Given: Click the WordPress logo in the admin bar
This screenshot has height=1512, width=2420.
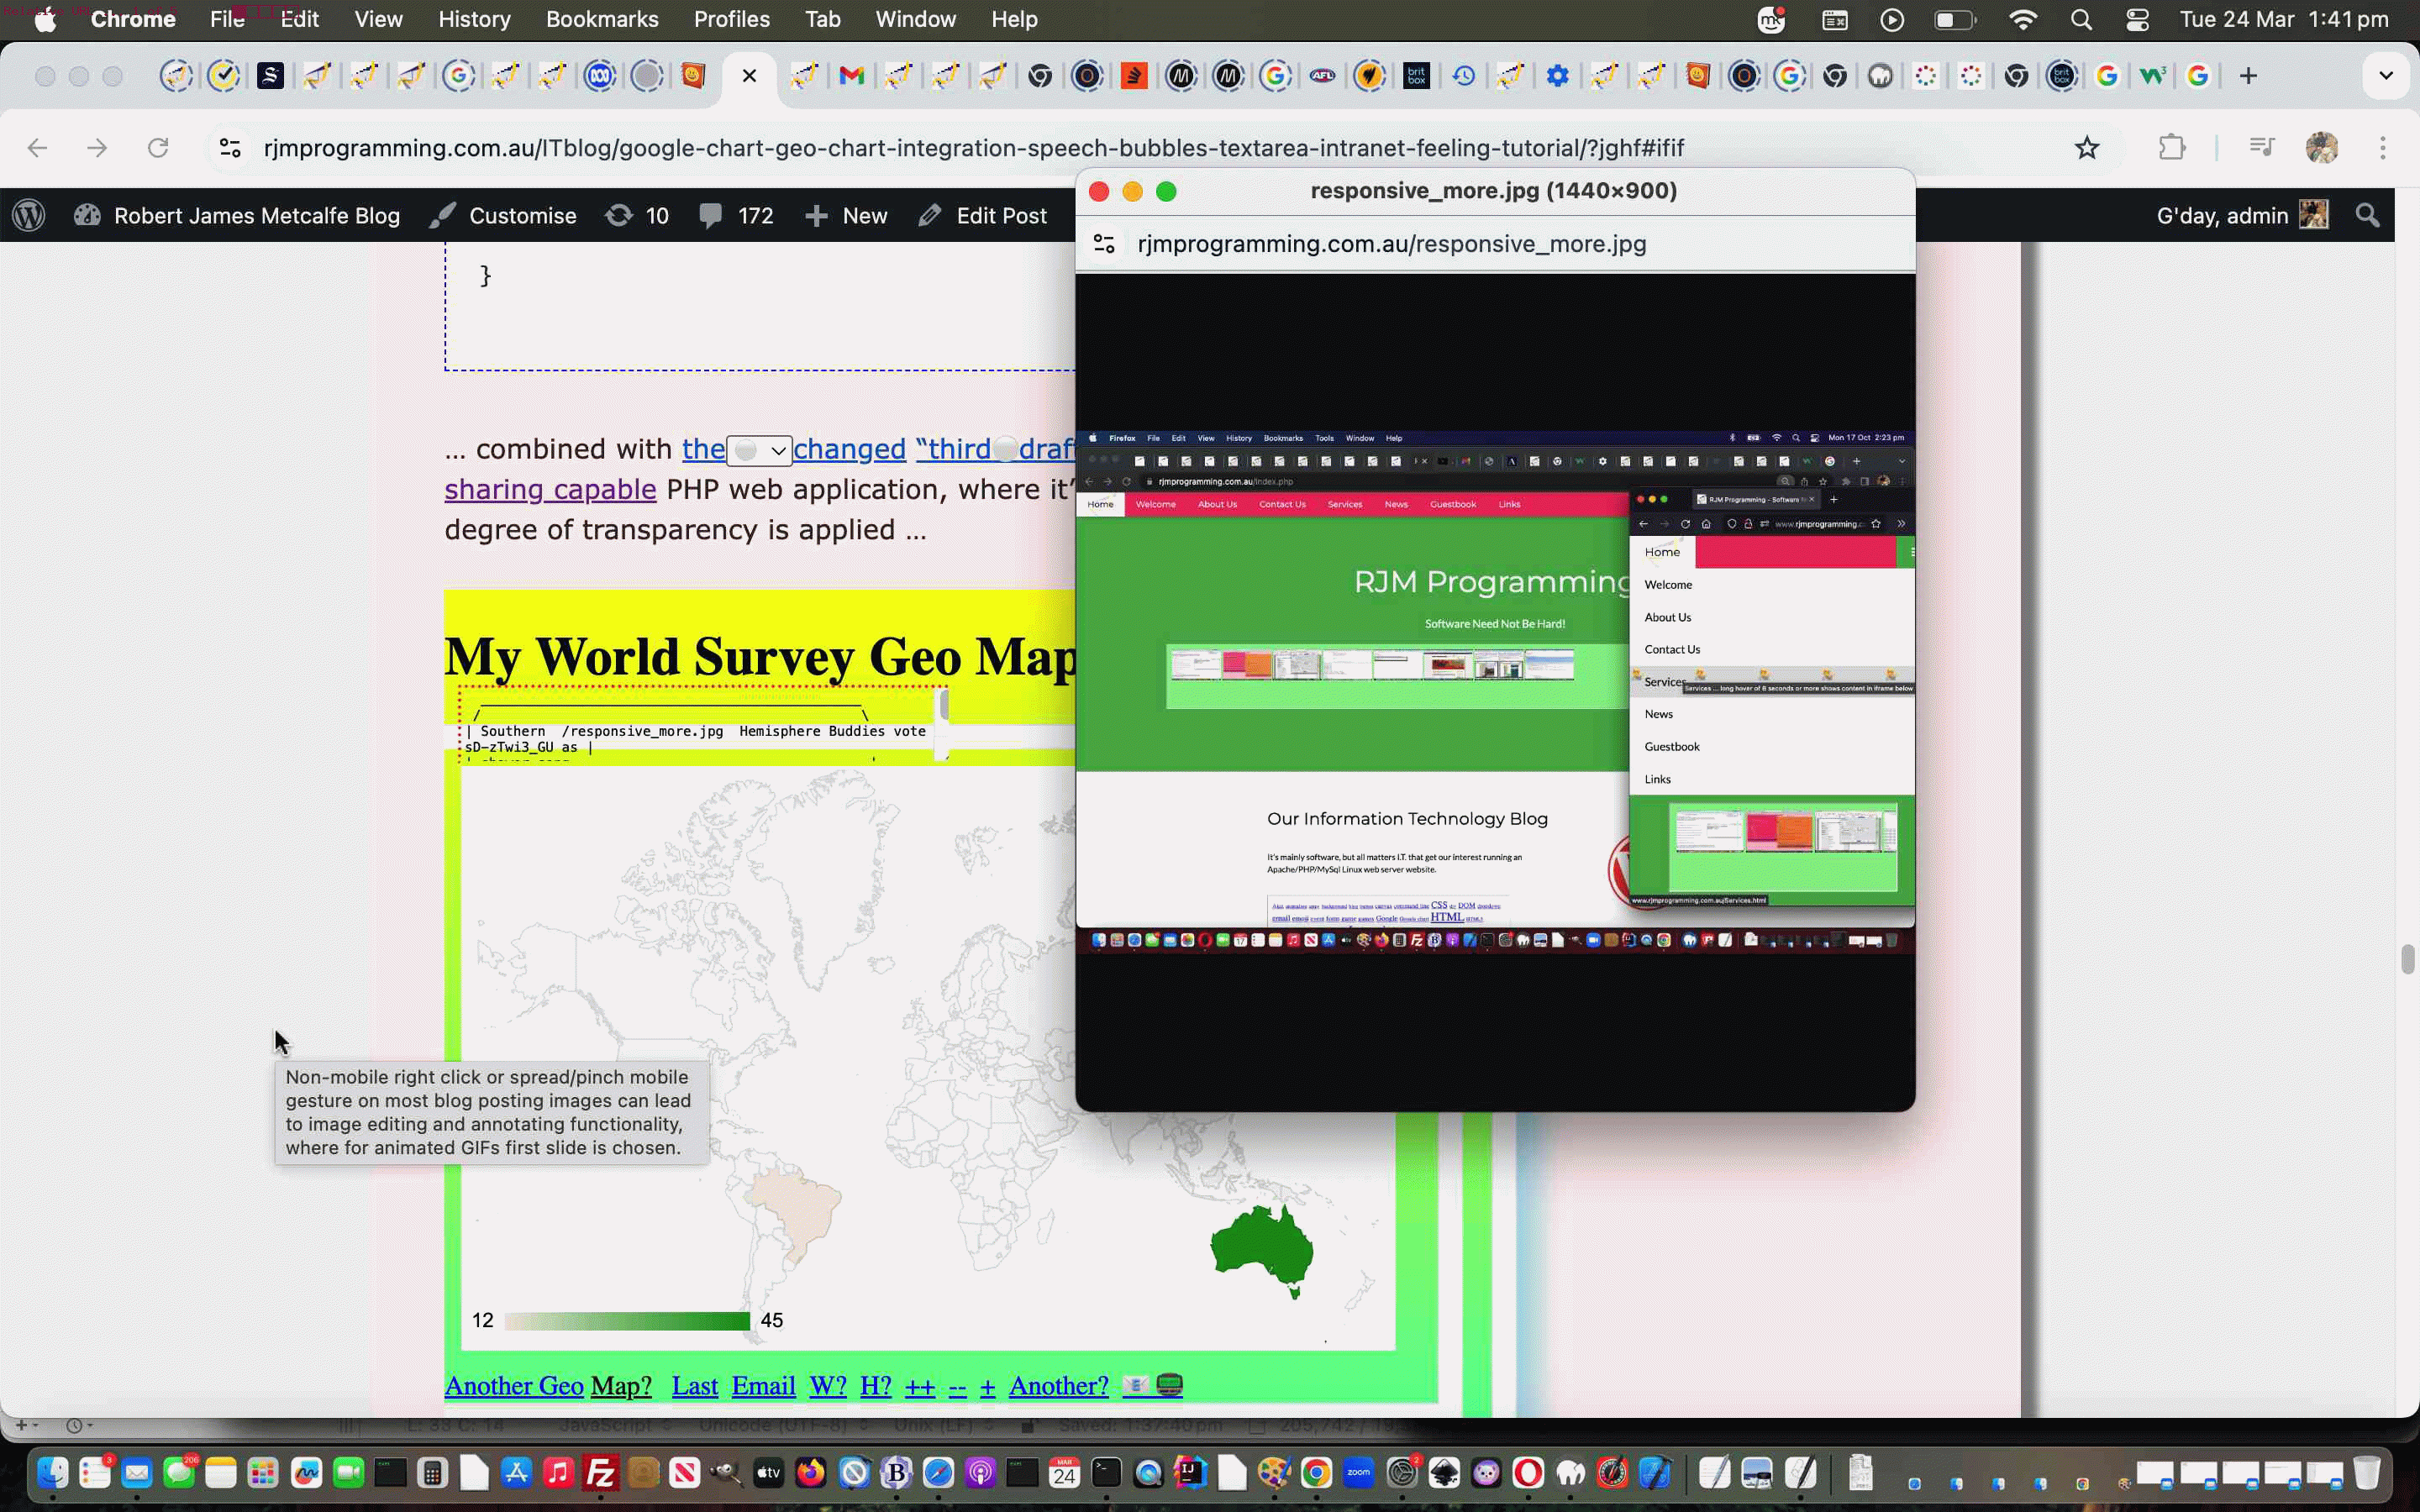Looking at the screenshot, I should click(29, 215).
